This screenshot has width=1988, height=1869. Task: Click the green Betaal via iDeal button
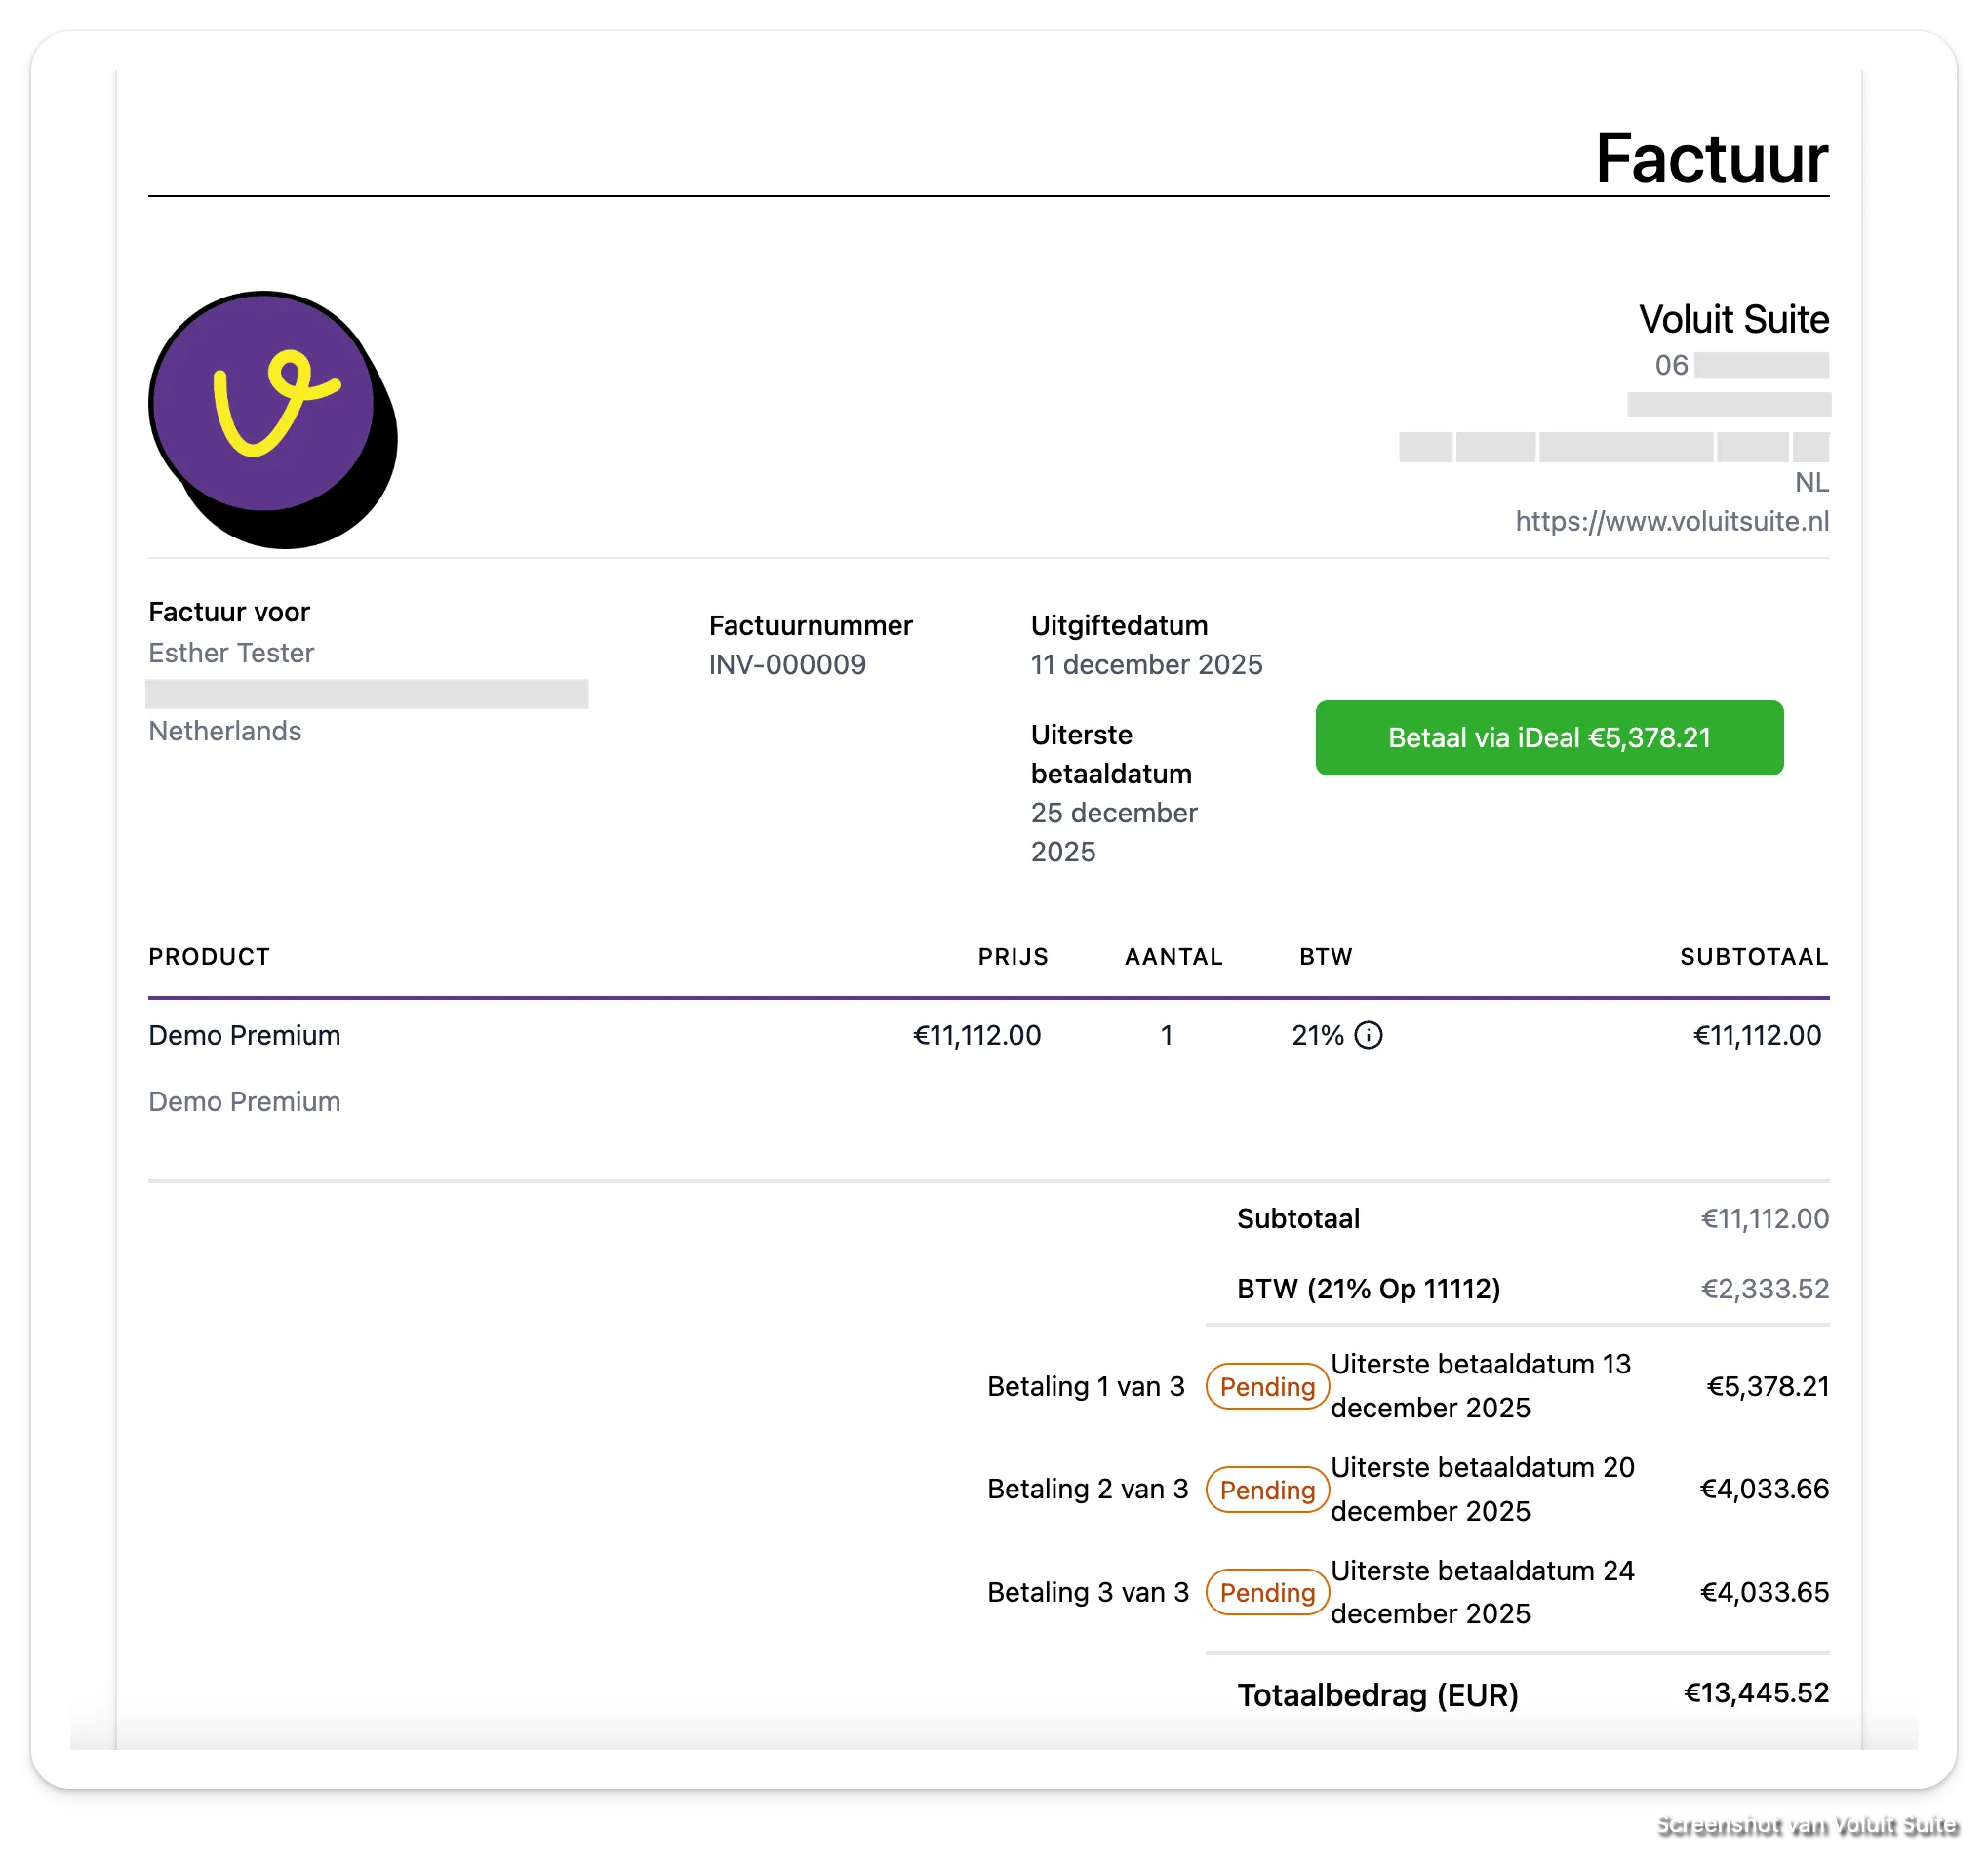(1548, 738)
